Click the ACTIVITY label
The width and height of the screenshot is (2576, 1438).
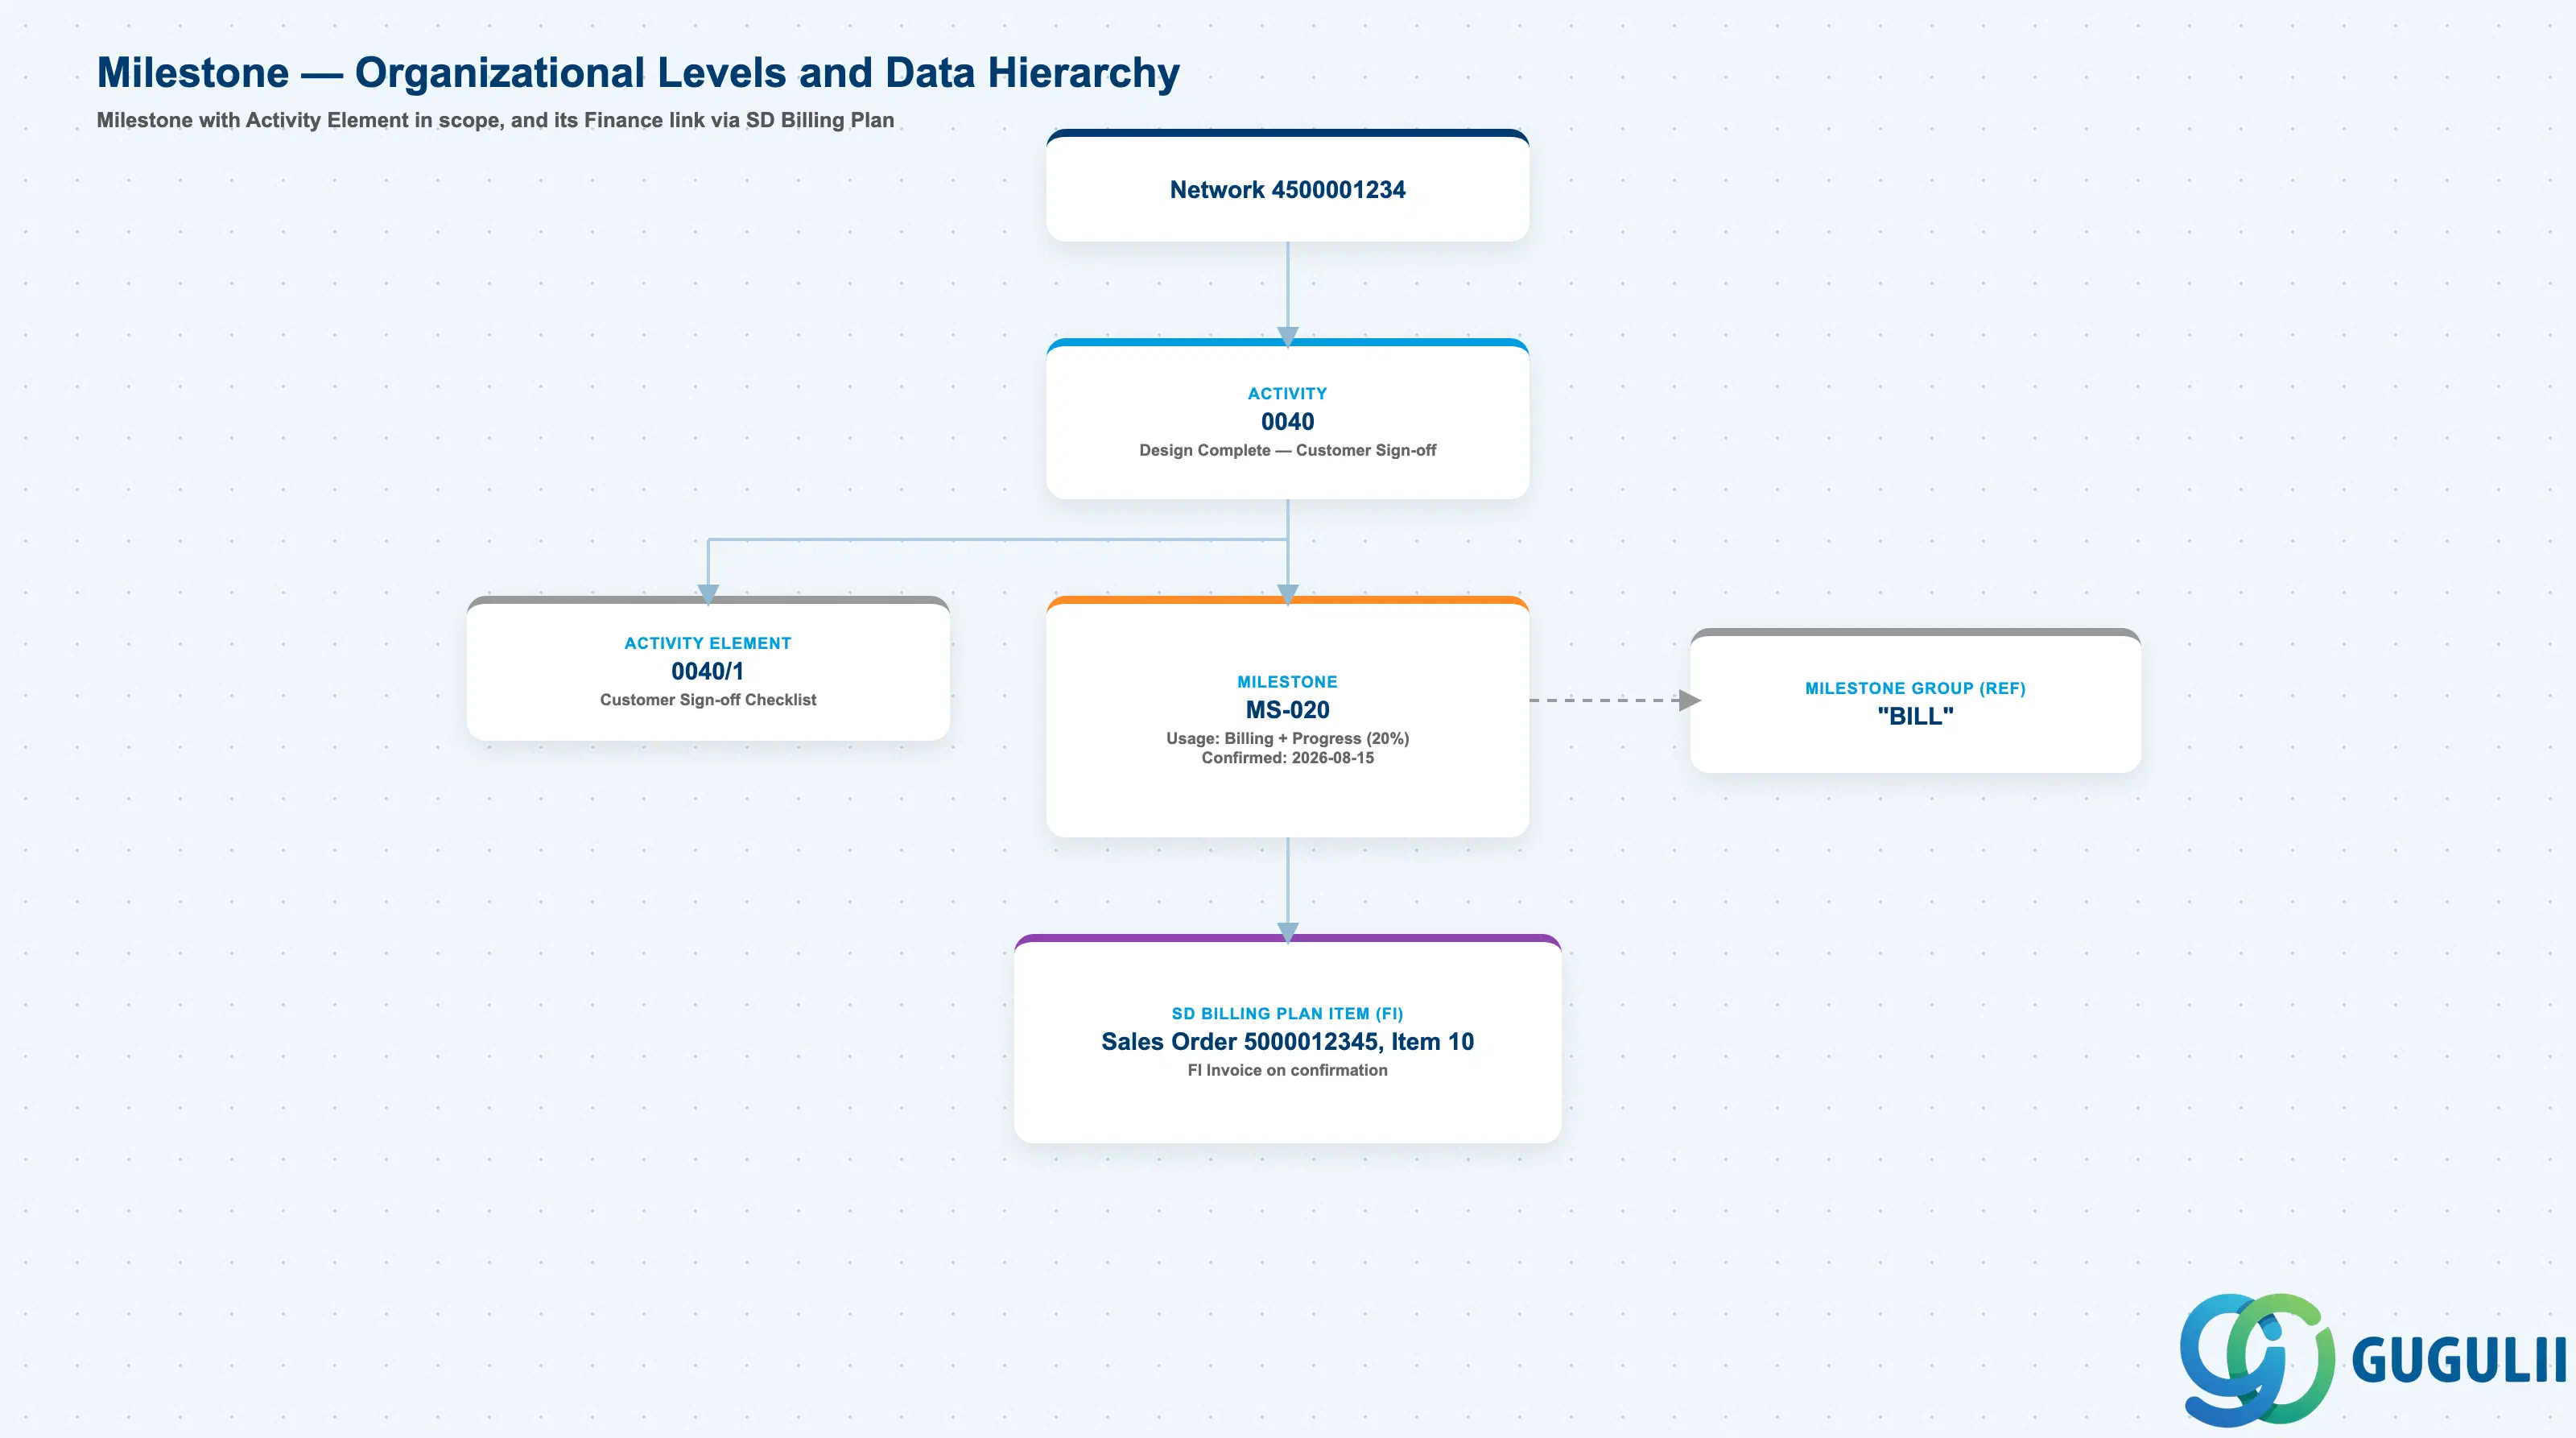[1287, 394]
